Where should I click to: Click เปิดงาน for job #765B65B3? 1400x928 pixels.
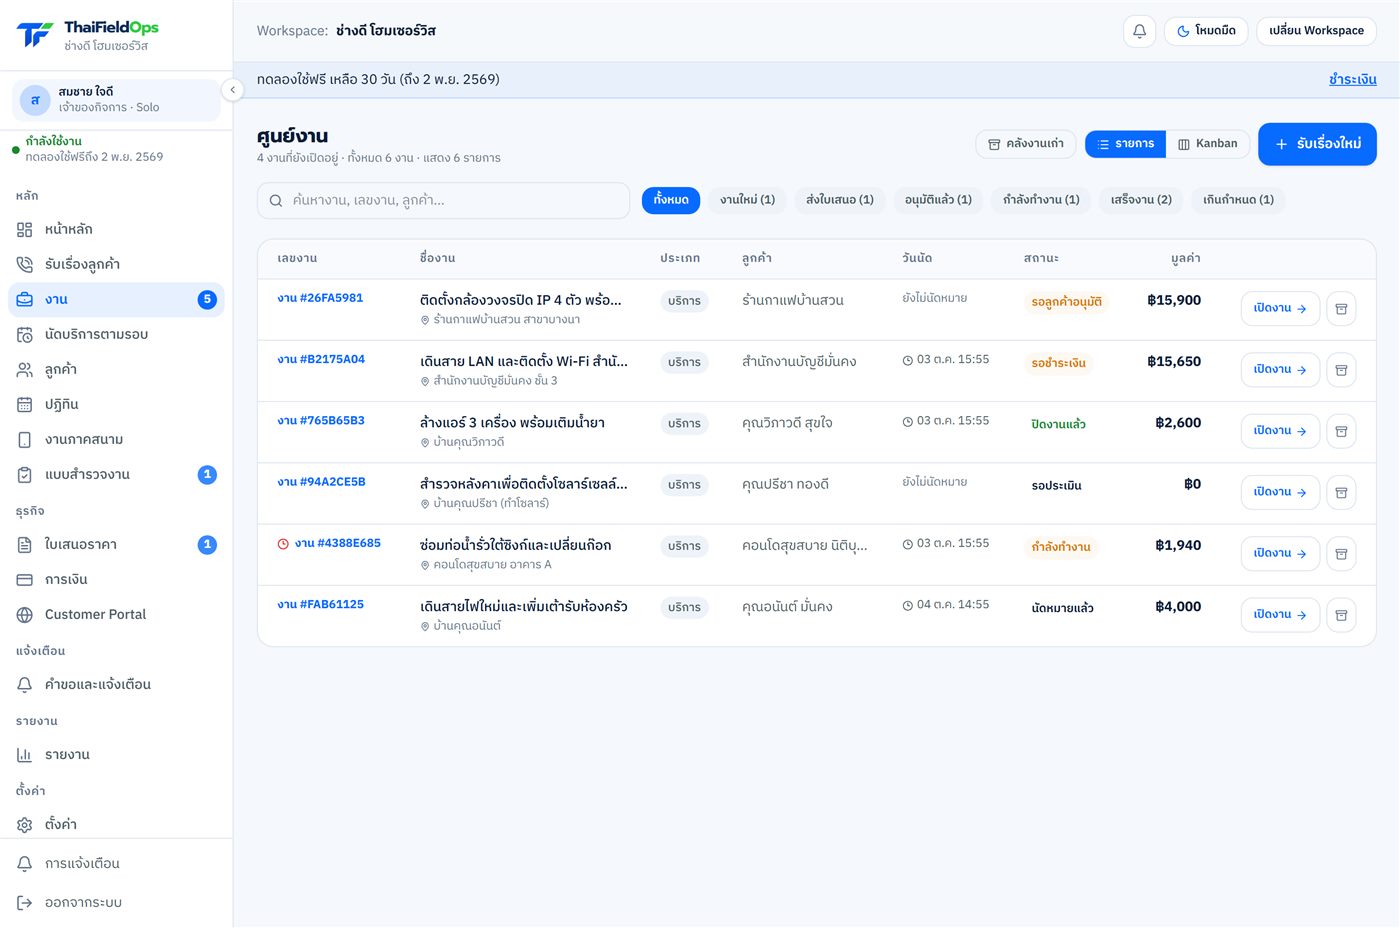tap(1280, 431)
